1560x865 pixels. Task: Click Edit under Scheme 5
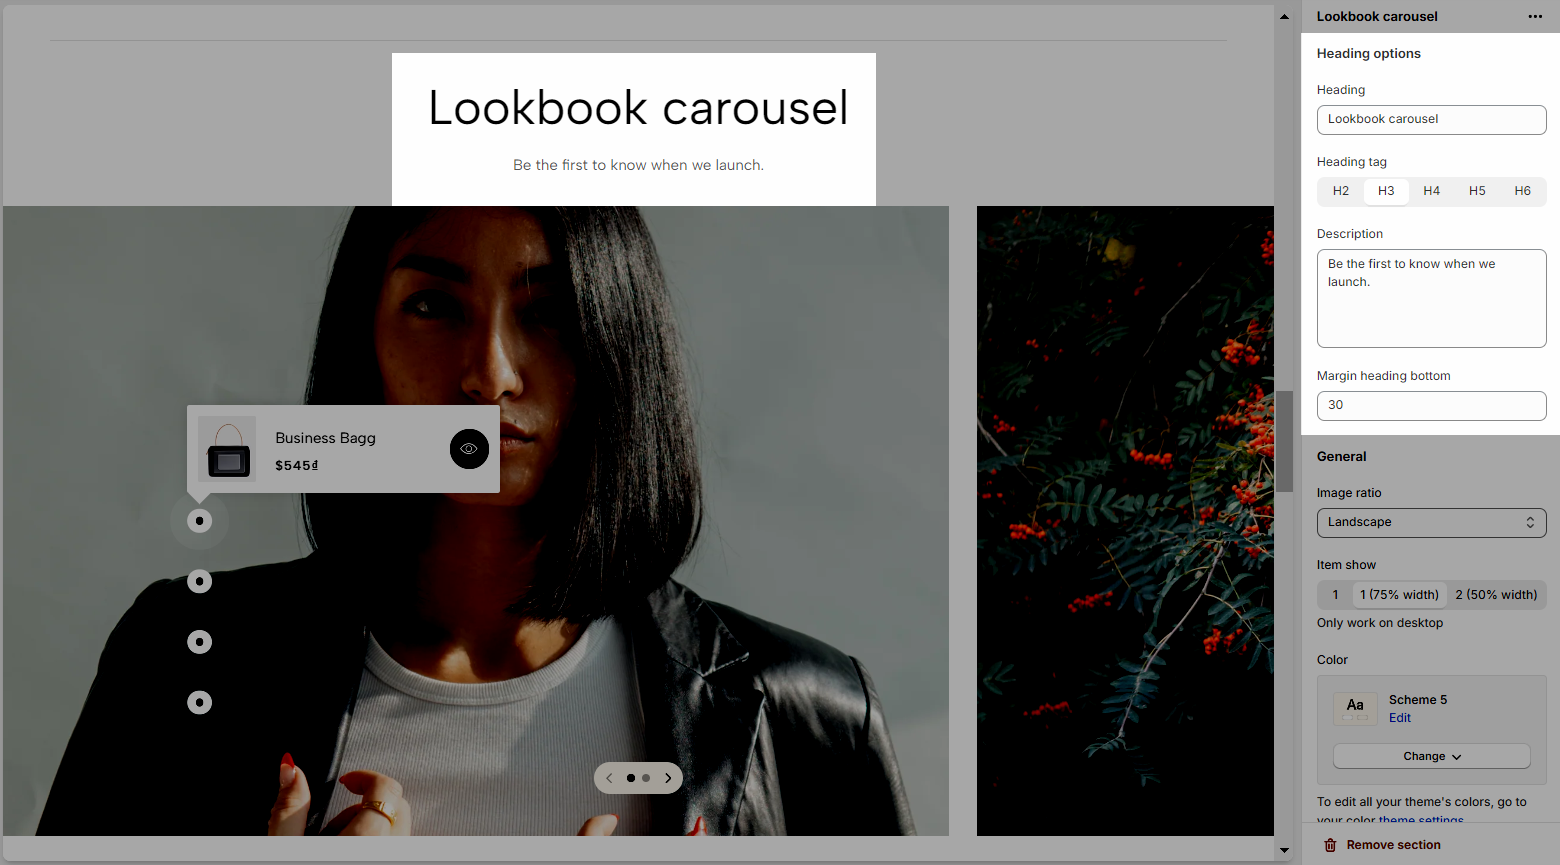coord(1400,718)
